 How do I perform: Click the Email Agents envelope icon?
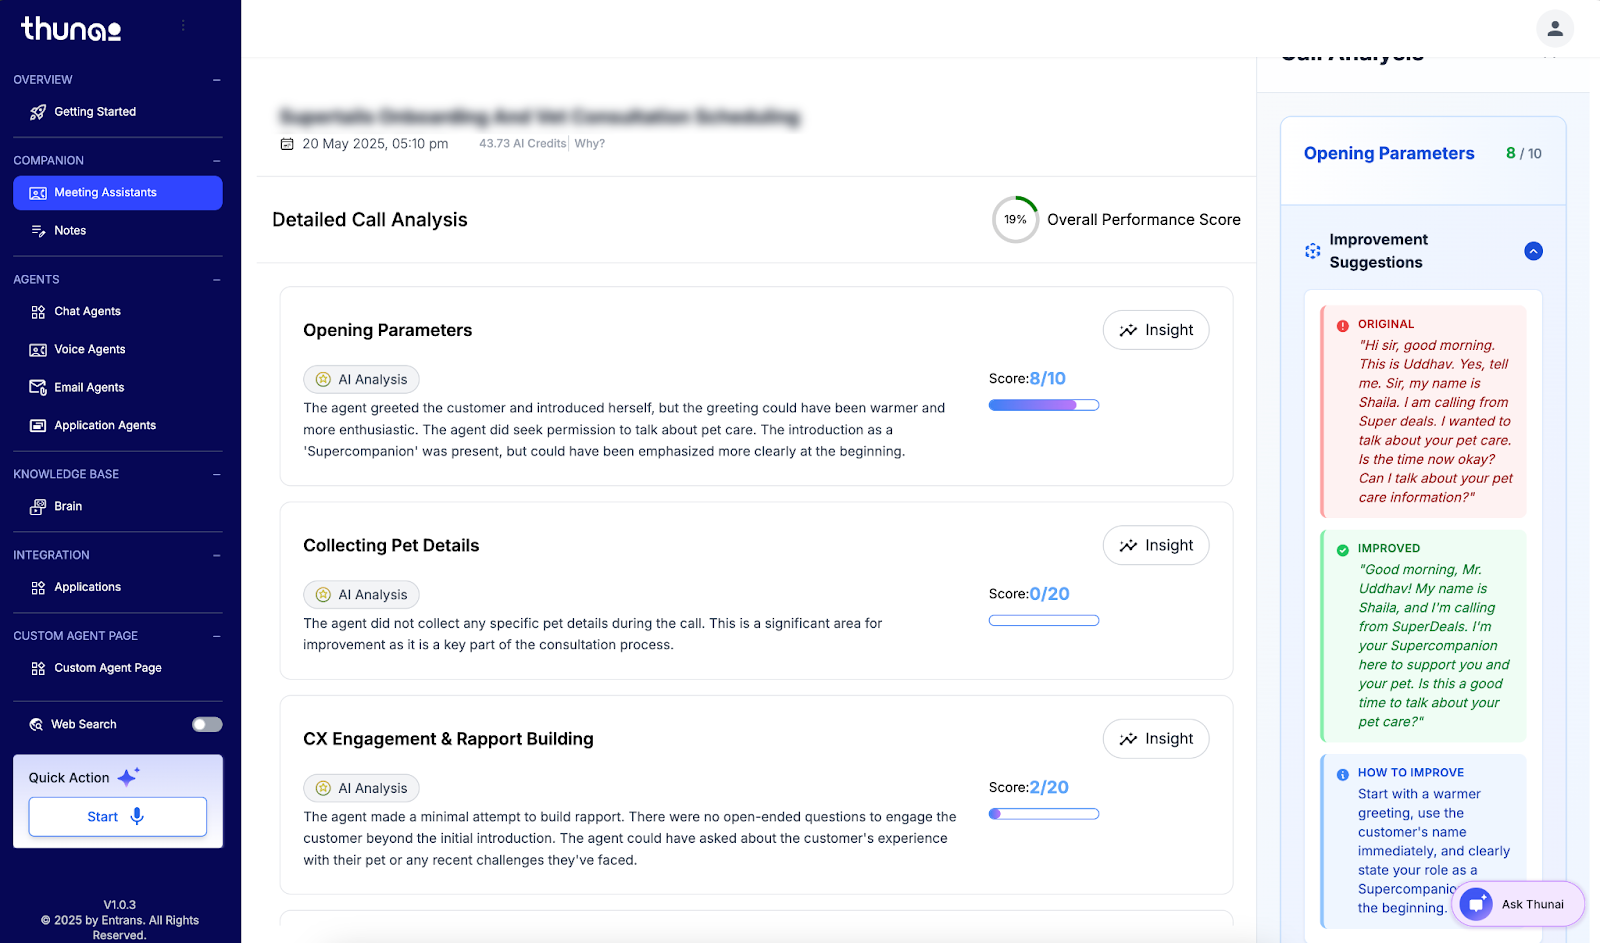pyautogui.click(x=38, y=388)
